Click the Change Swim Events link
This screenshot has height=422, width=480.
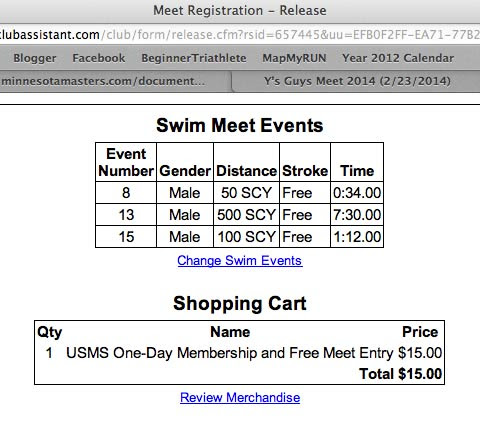pos(240,261)
